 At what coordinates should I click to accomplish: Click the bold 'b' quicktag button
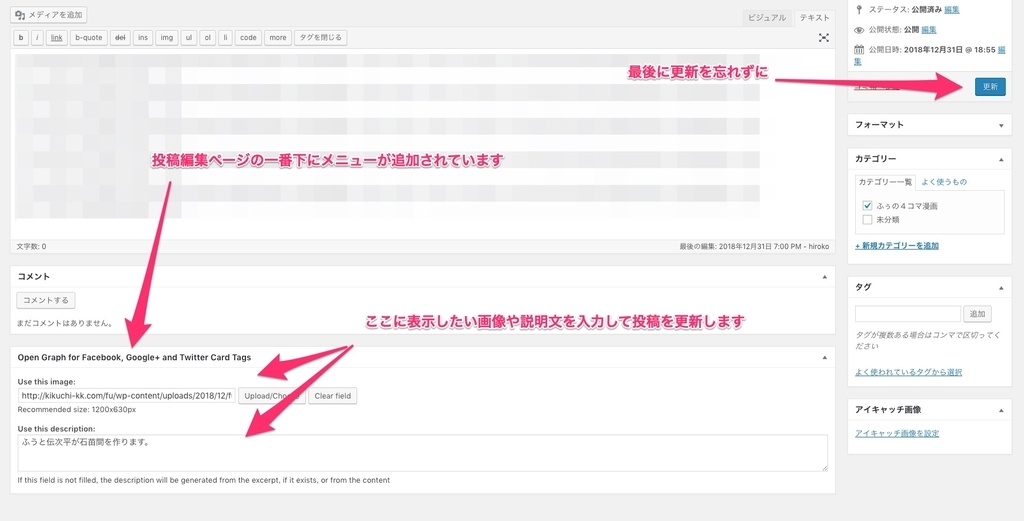click(x=22, y=38)
